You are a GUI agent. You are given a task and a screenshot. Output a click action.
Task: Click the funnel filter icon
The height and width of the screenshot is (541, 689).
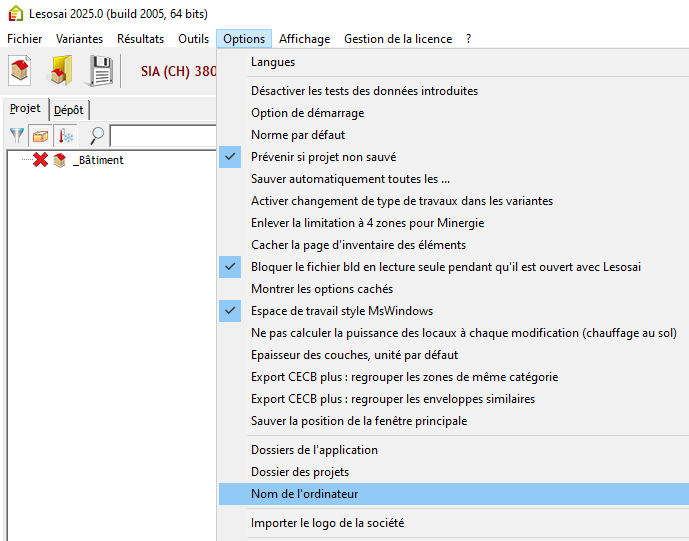pyautogui.click(x=18, y=135)
